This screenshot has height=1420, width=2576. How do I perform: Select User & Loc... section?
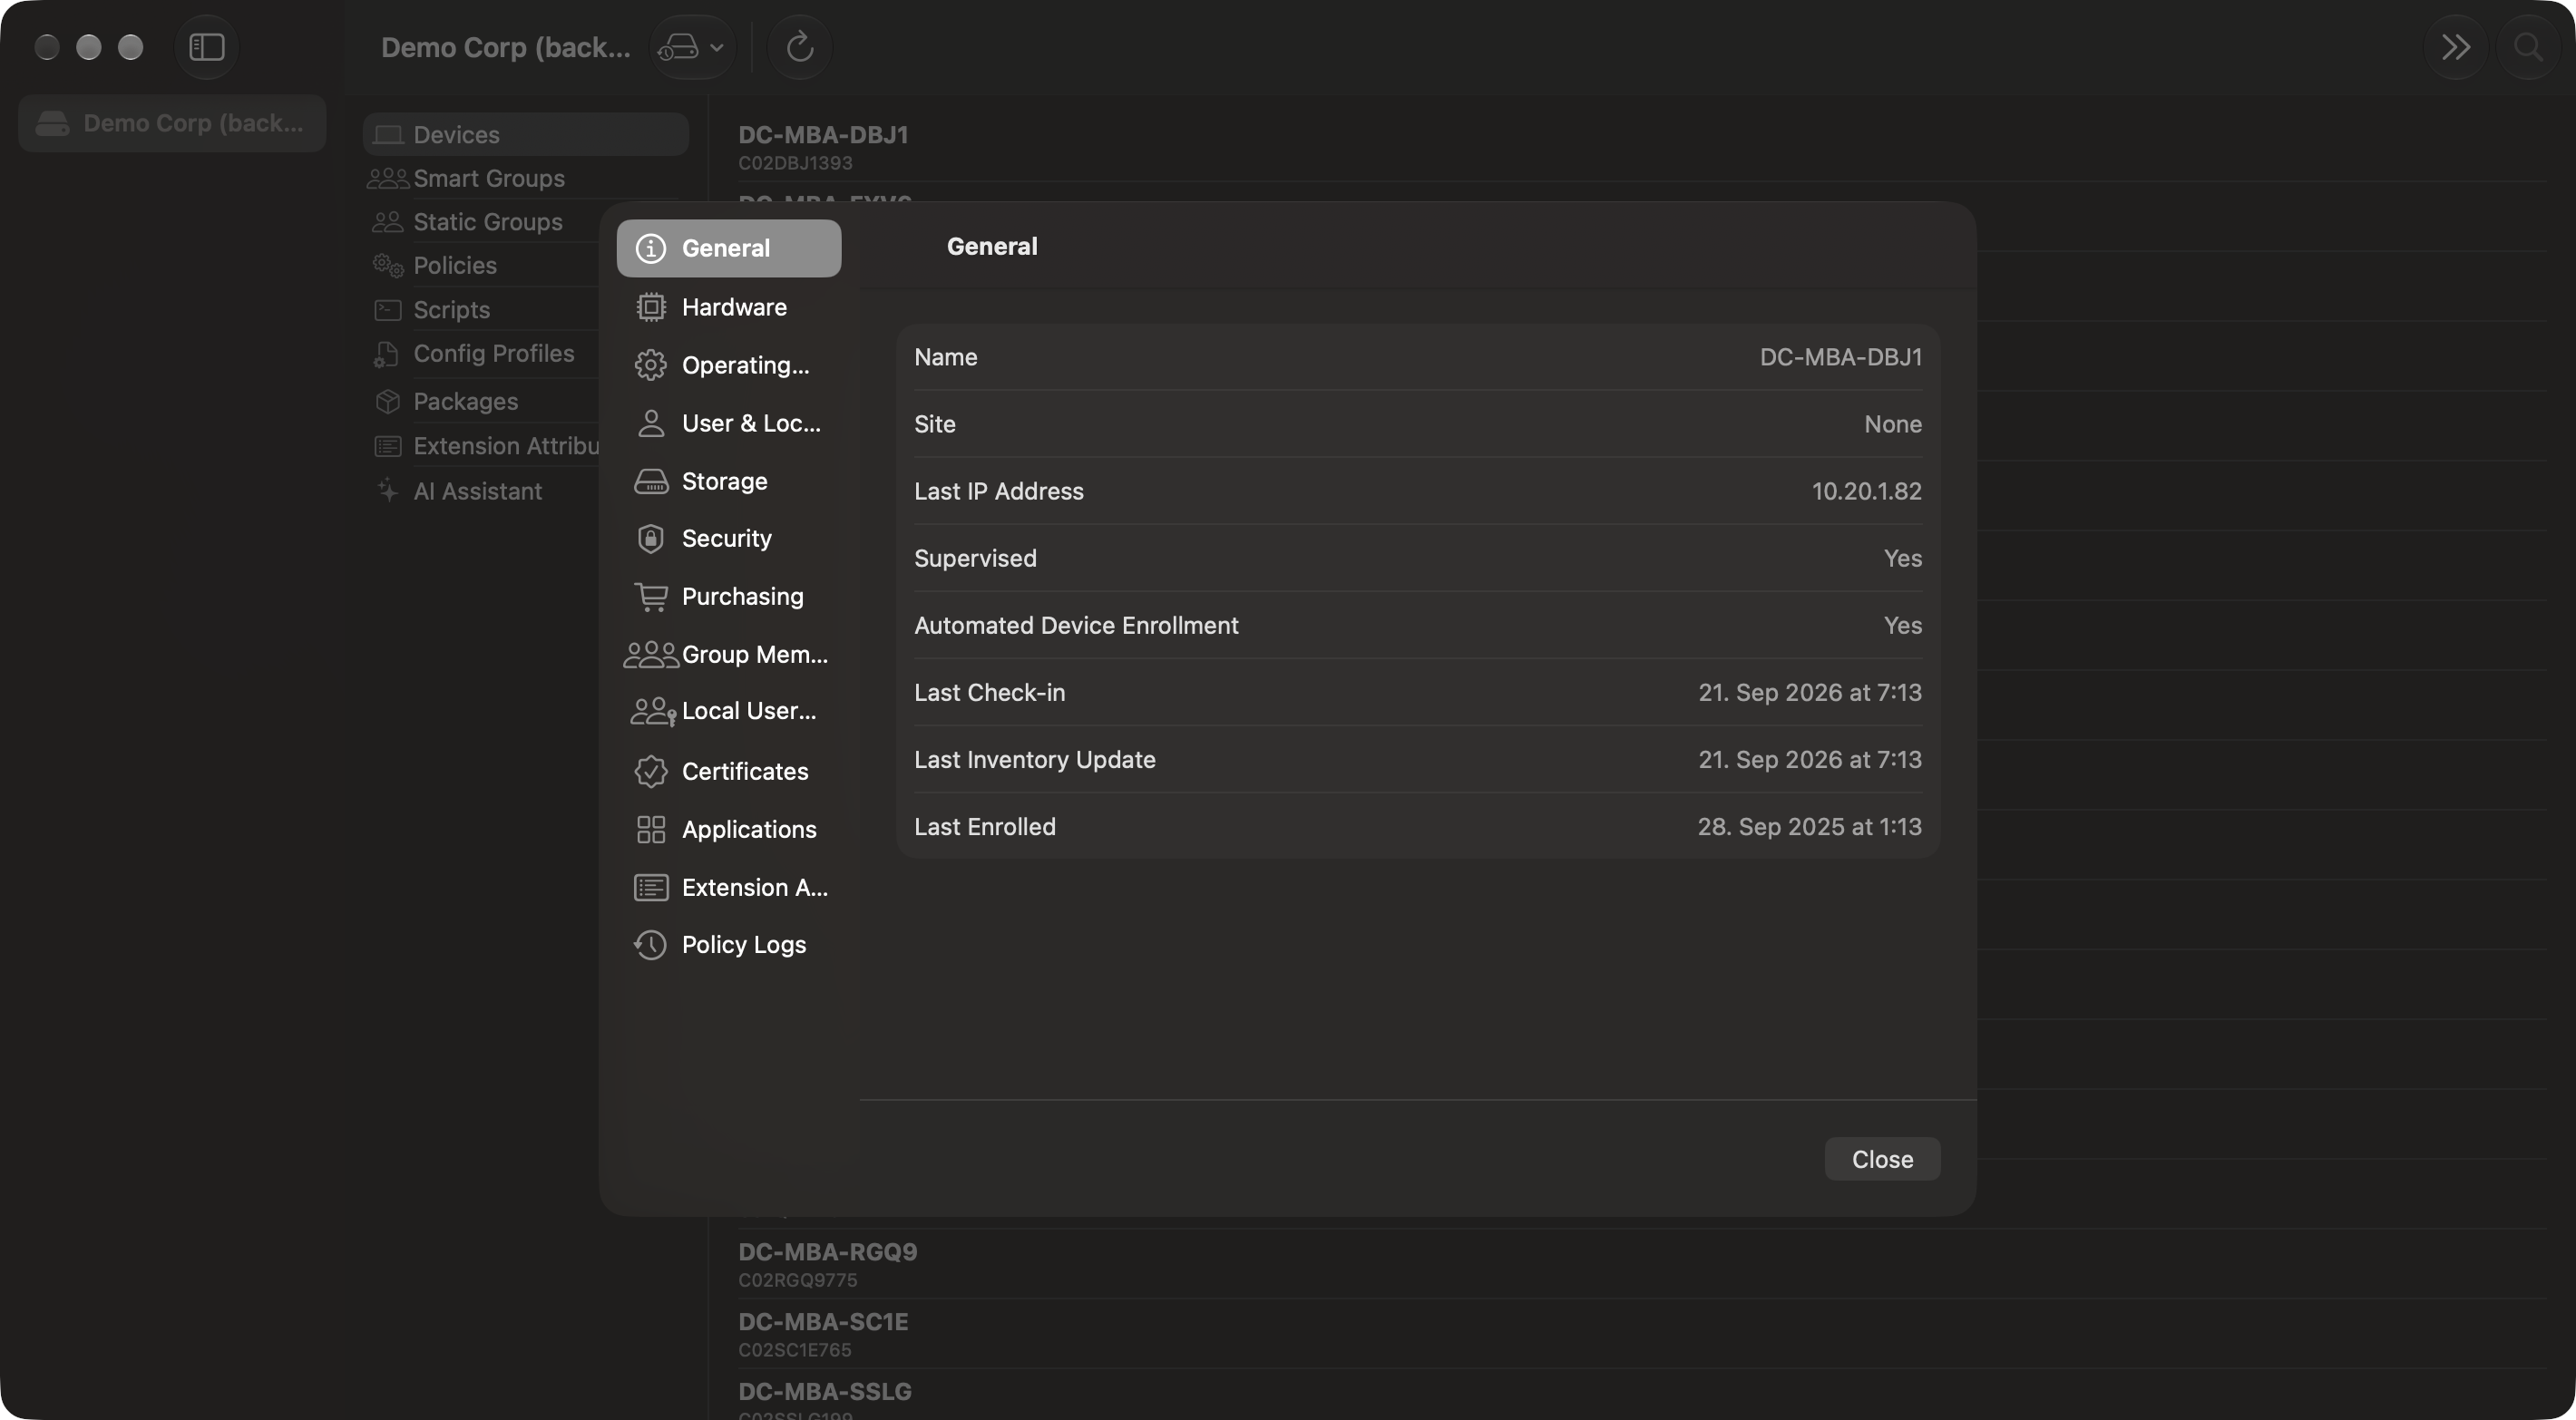(728, 423)
